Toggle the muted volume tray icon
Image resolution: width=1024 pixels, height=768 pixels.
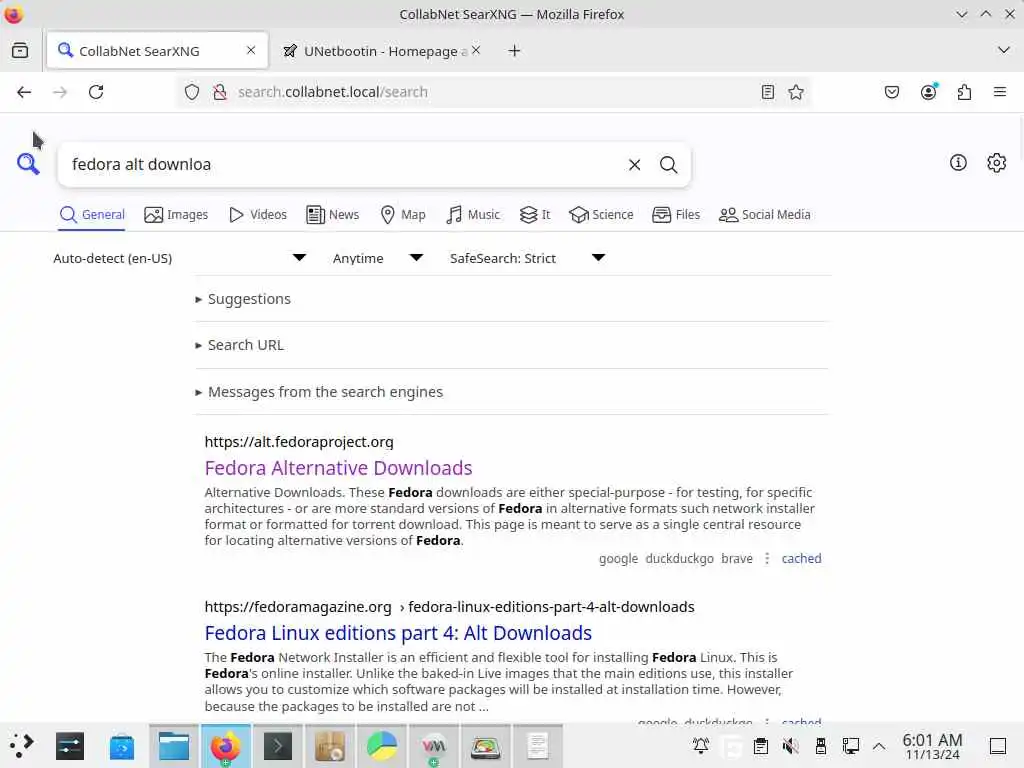790,746
